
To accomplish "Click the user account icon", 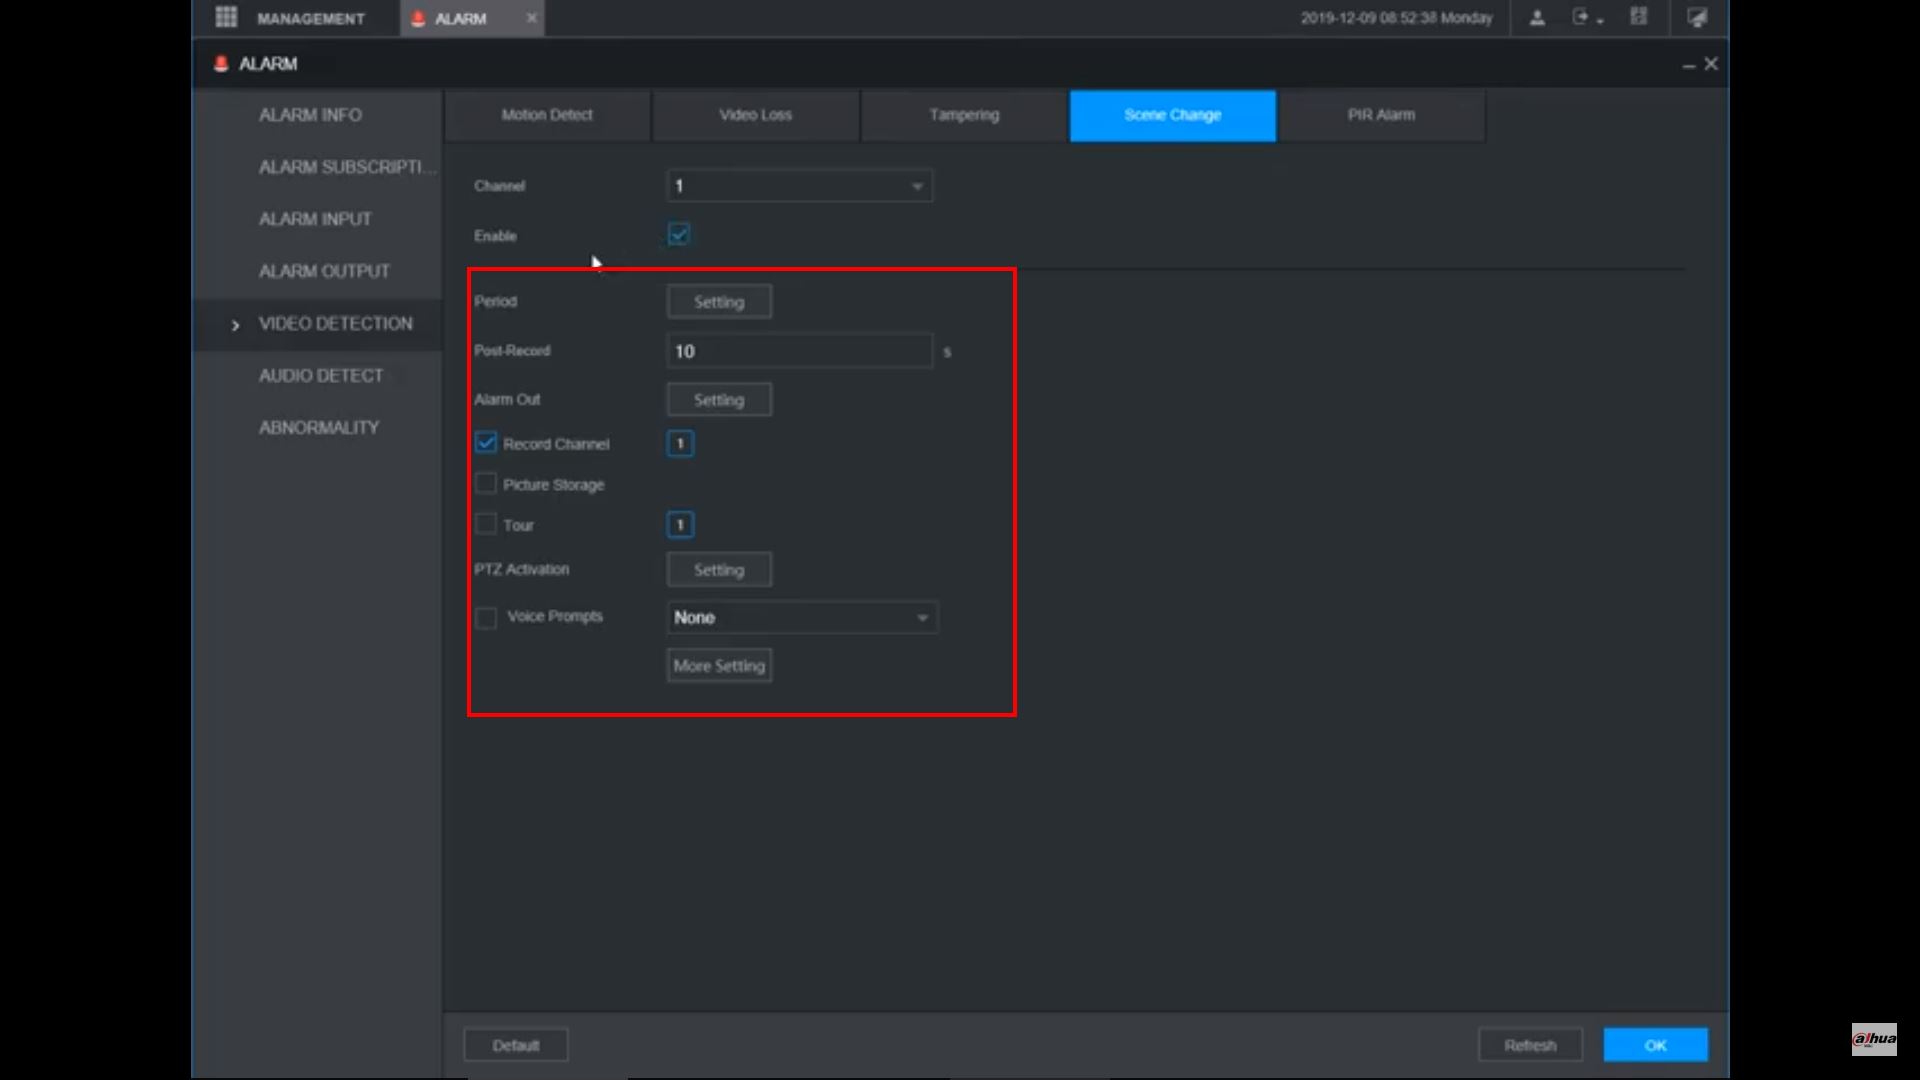I will (x=1537, y=18).
